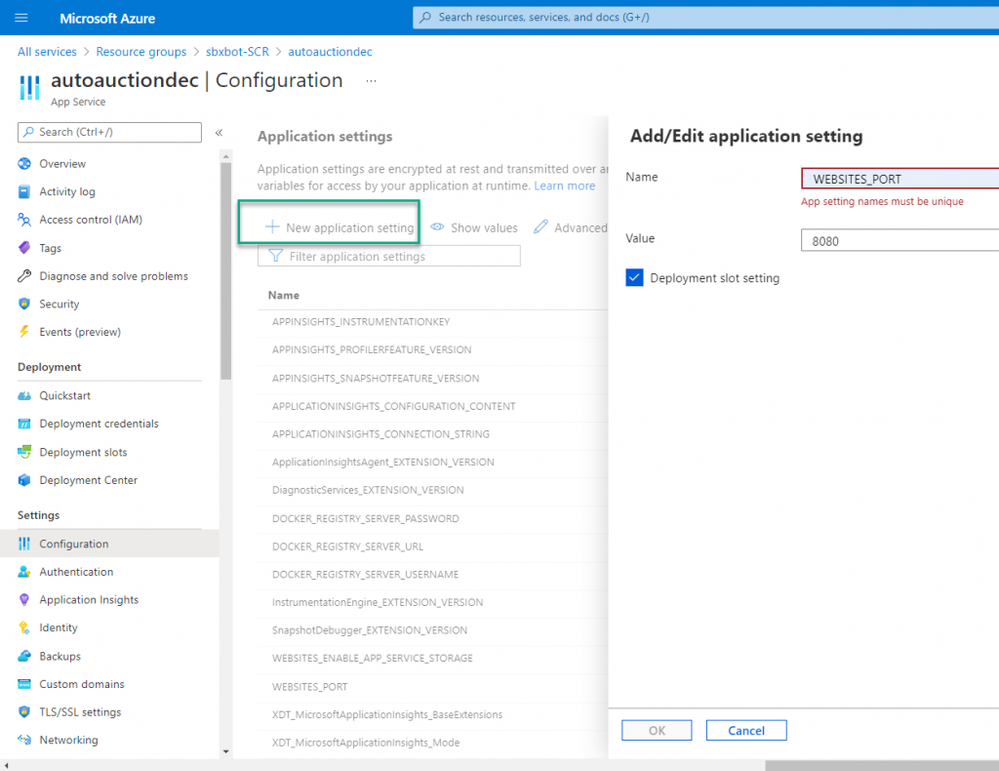Click the Access control (IAM) icon
The image size is (999, 771).
coord(24,220)
